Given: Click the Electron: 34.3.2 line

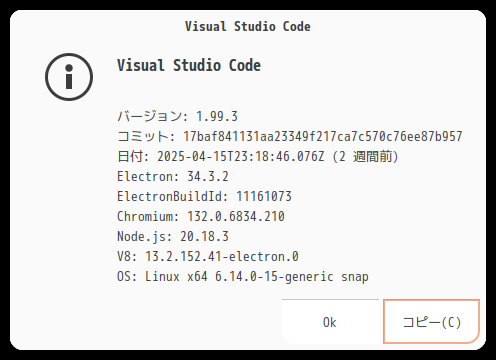Looking at the screenshot, I should (173, 176).
